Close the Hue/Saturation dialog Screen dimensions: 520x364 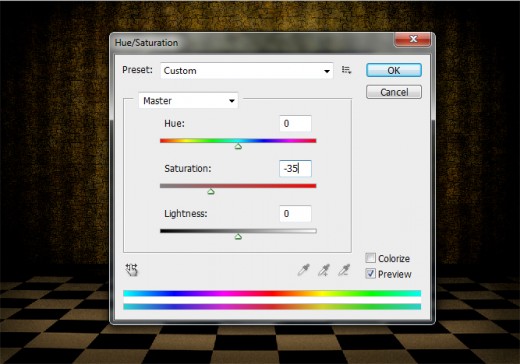click(413, 39)
